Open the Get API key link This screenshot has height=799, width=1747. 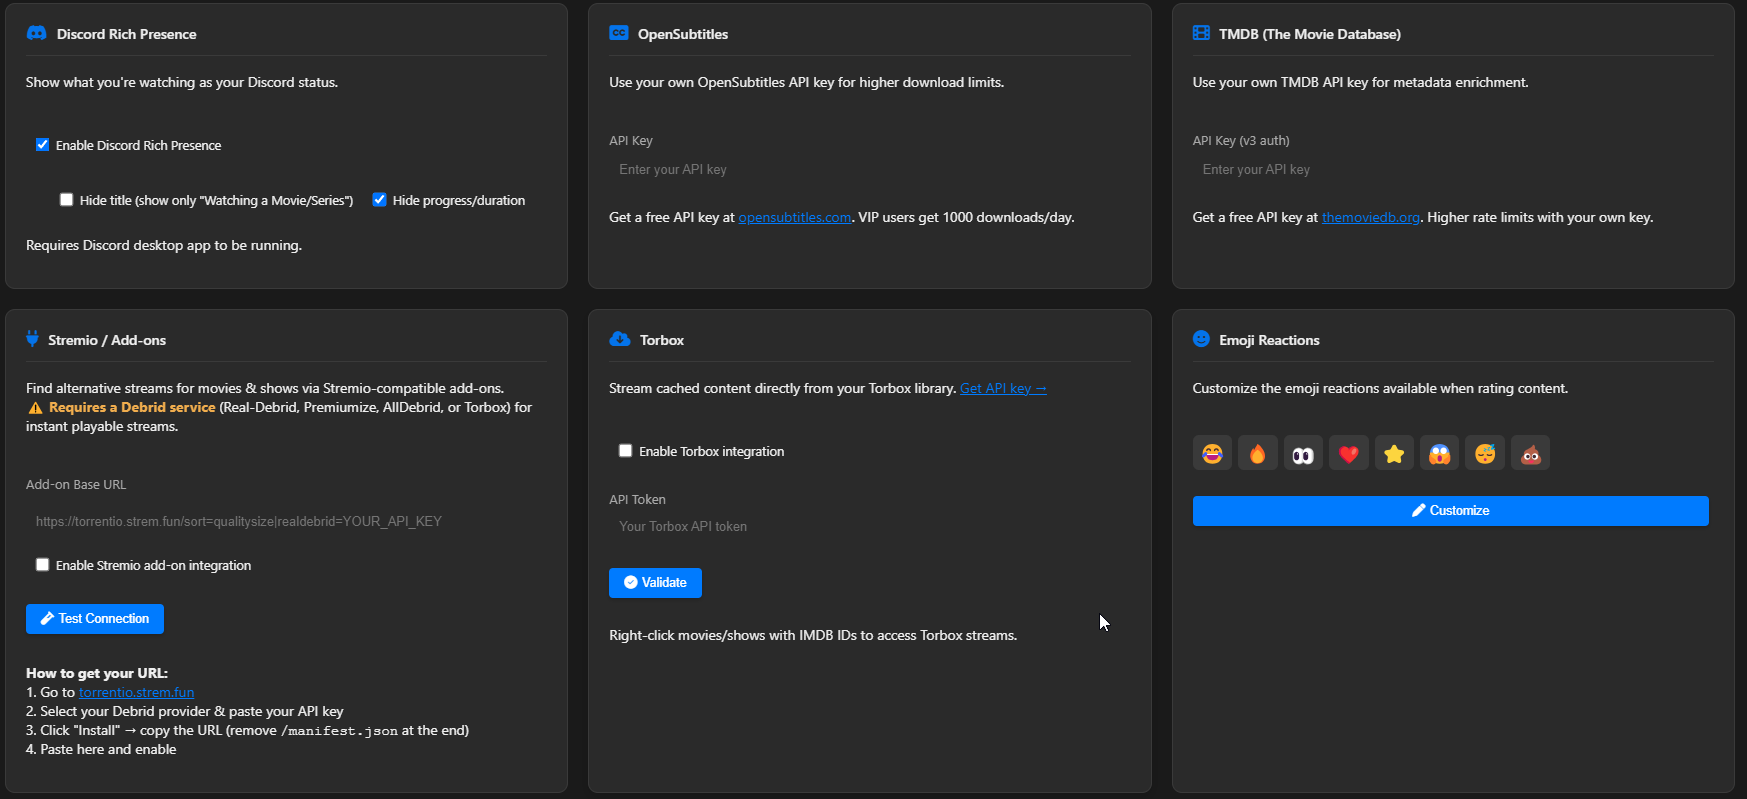[x=1003, y=388]
